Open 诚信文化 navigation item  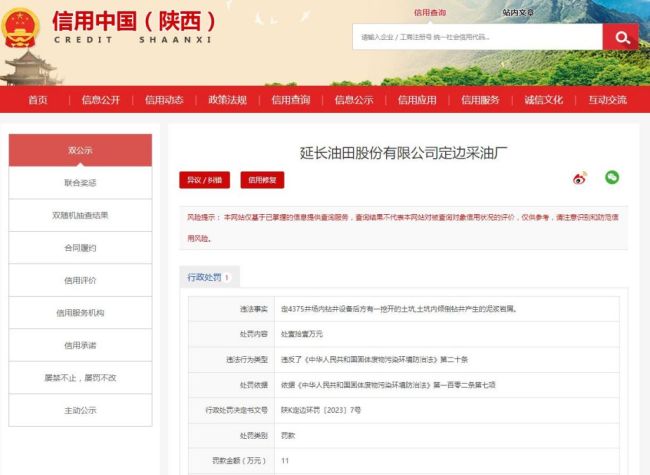tap(543, 100)
